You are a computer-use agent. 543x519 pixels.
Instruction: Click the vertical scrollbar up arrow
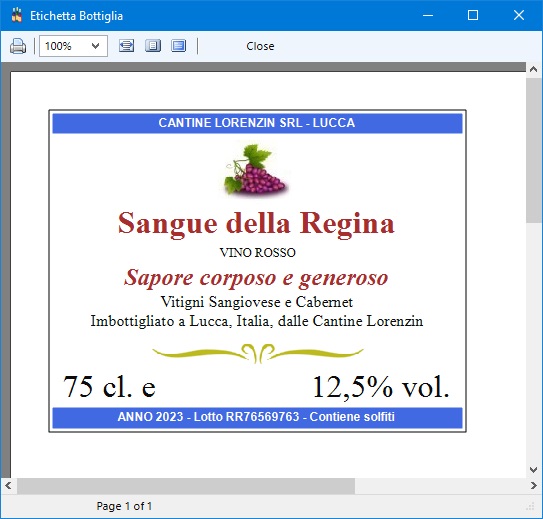(534, 69)
